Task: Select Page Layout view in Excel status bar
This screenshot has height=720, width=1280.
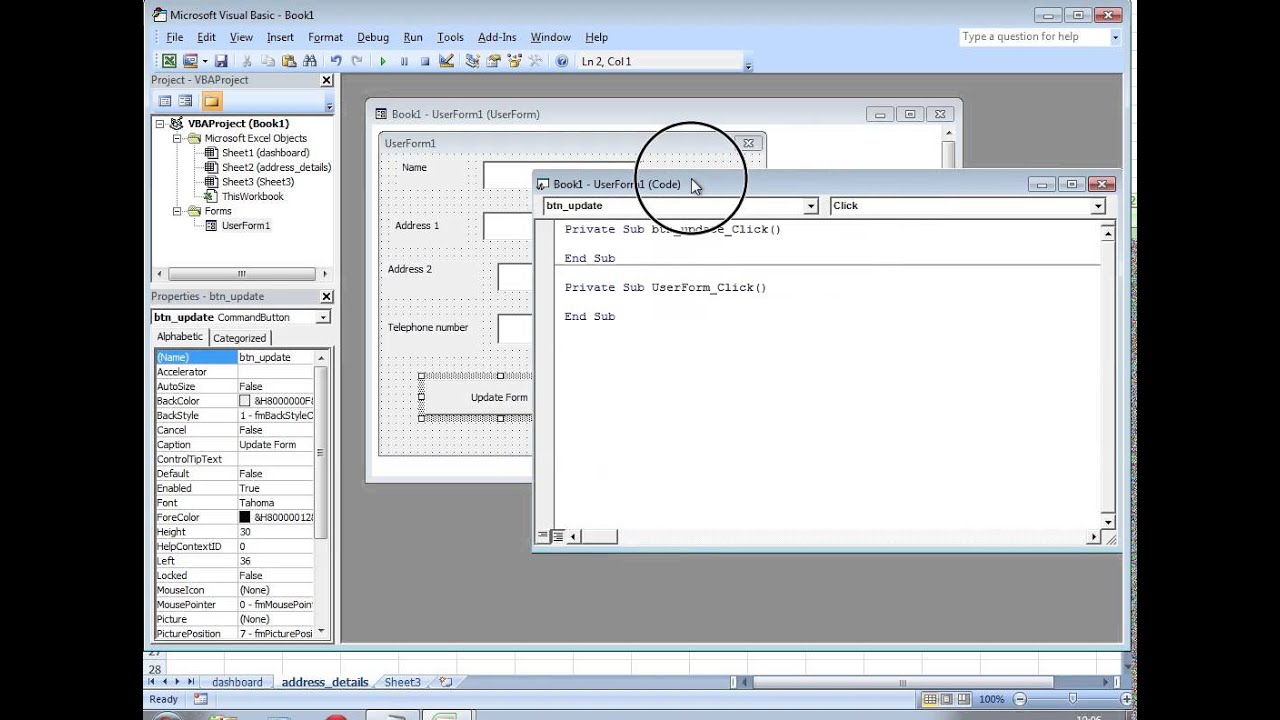Action: pyautogui.click(x=947, y=699)
